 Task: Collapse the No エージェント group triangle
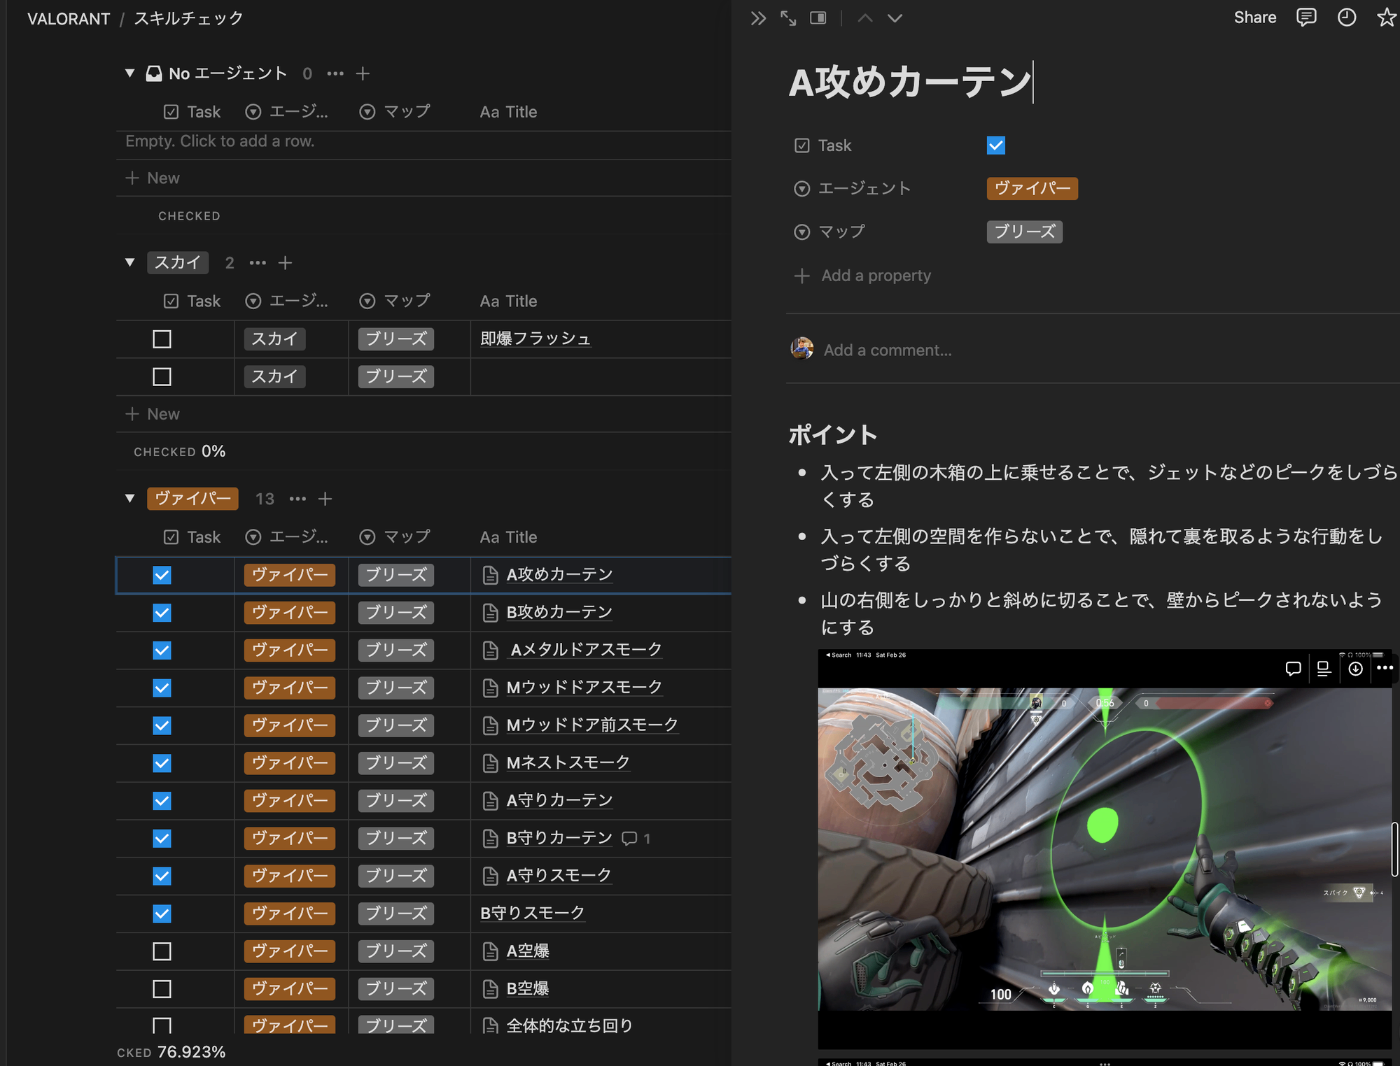pos(130,74)
